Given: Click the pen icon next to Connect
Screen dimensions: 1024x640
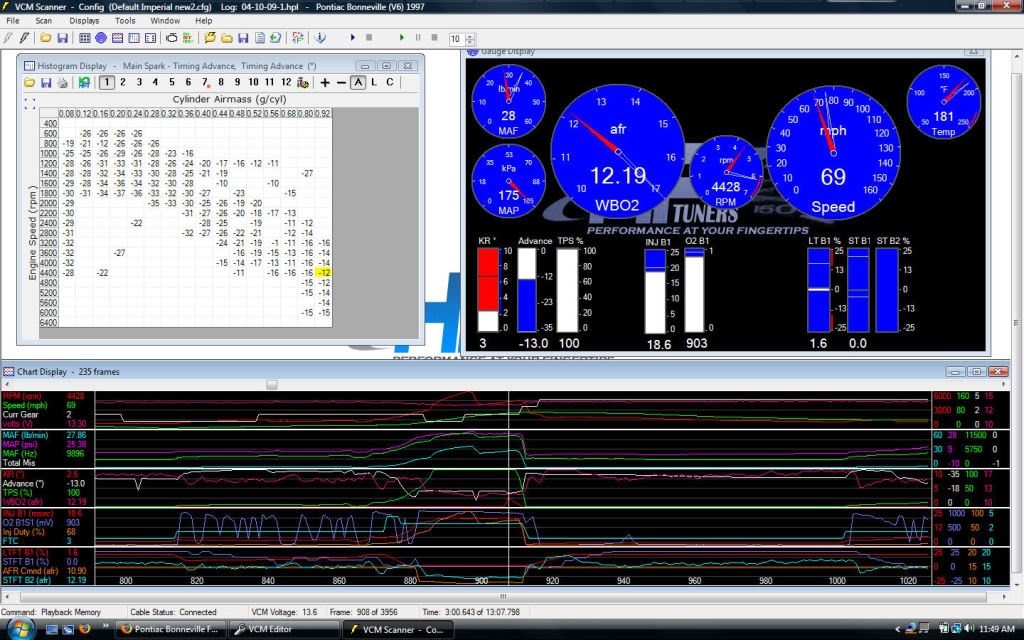Looking at the screenshot, I should tap(24, 39).
